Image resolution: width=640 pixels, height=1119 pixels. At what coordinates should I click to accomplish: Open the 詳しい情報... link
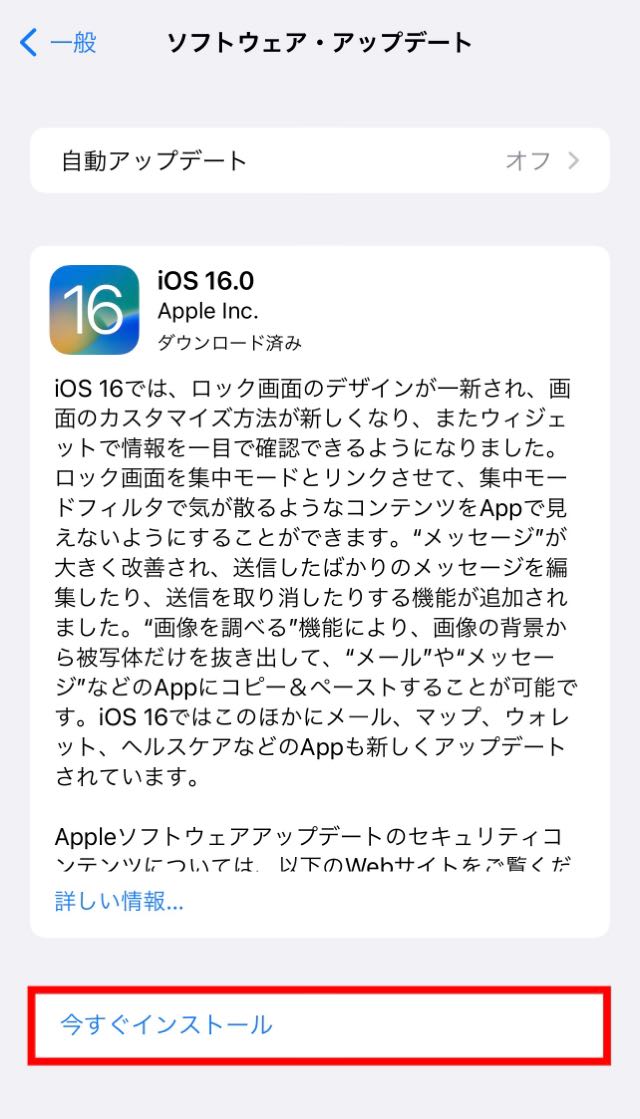[x=119, y=901]
